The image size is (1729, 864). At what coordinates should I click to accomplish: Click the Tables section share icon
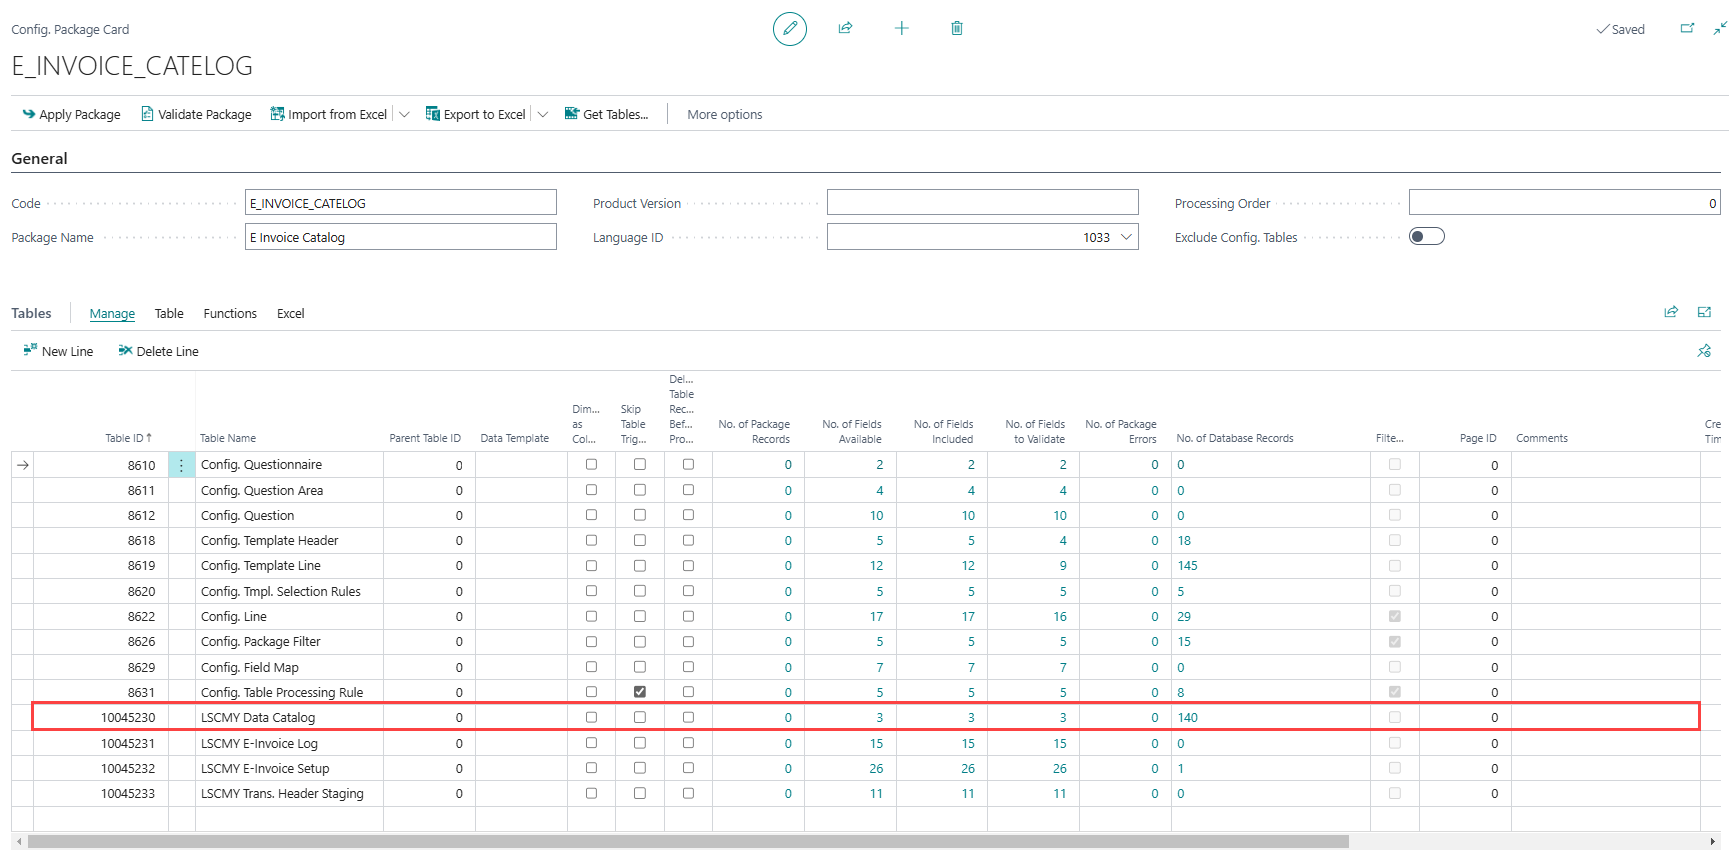1670,312
